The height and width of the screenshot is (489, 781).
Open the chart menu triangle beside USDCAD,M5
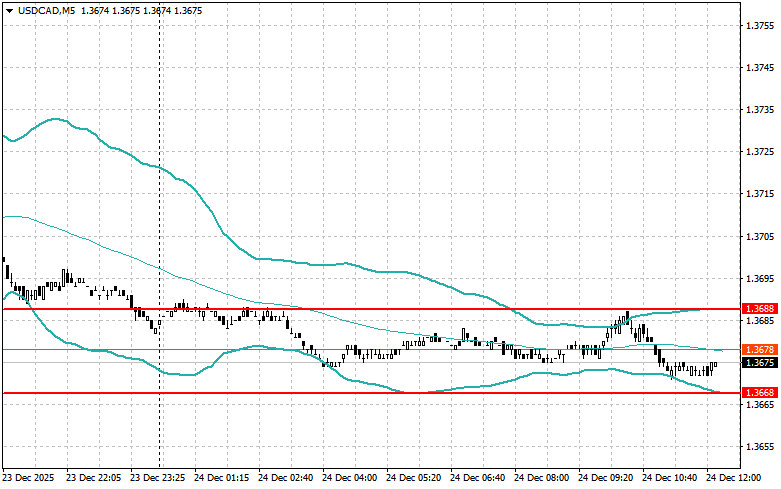pyautogui.click(x=9, y=10)
